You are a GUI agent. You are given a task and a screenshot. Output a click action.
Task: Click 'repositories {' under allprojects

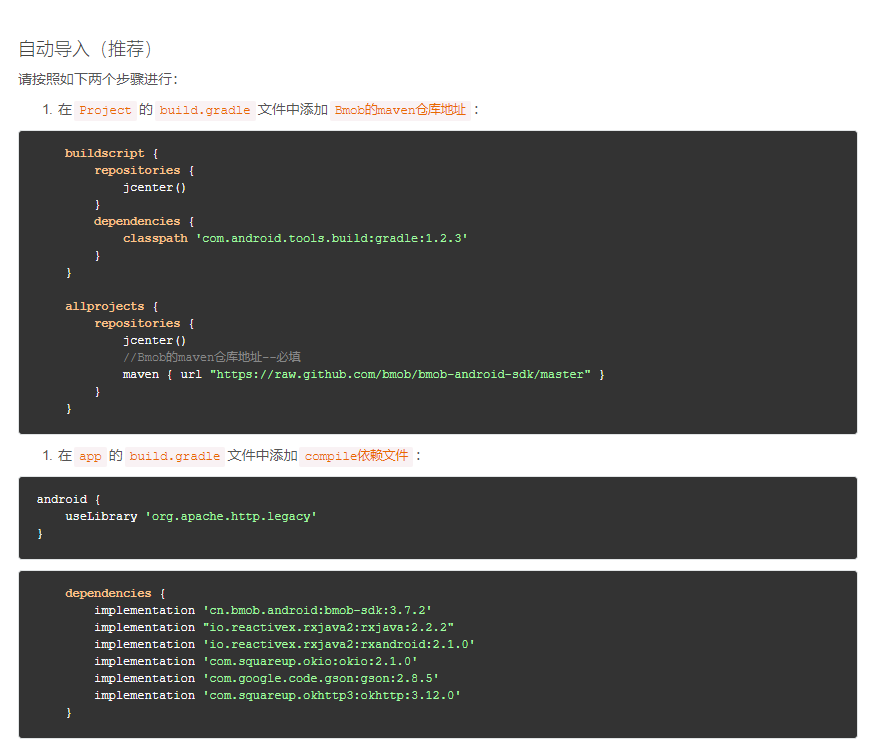point(144,323)
